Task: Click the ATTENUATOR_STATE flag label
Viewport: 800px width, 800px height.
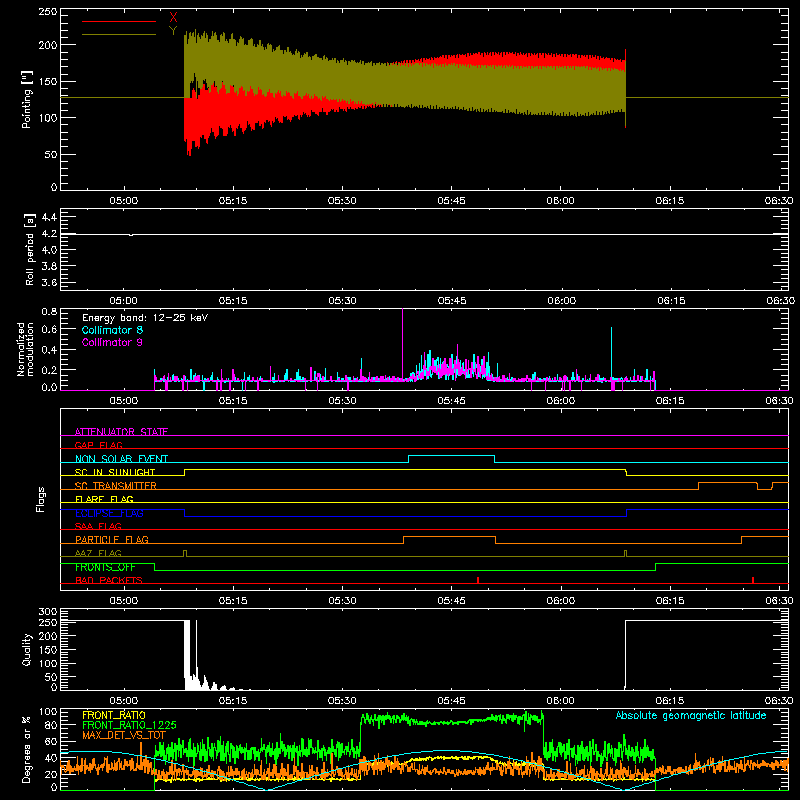Action: (121, 432)
